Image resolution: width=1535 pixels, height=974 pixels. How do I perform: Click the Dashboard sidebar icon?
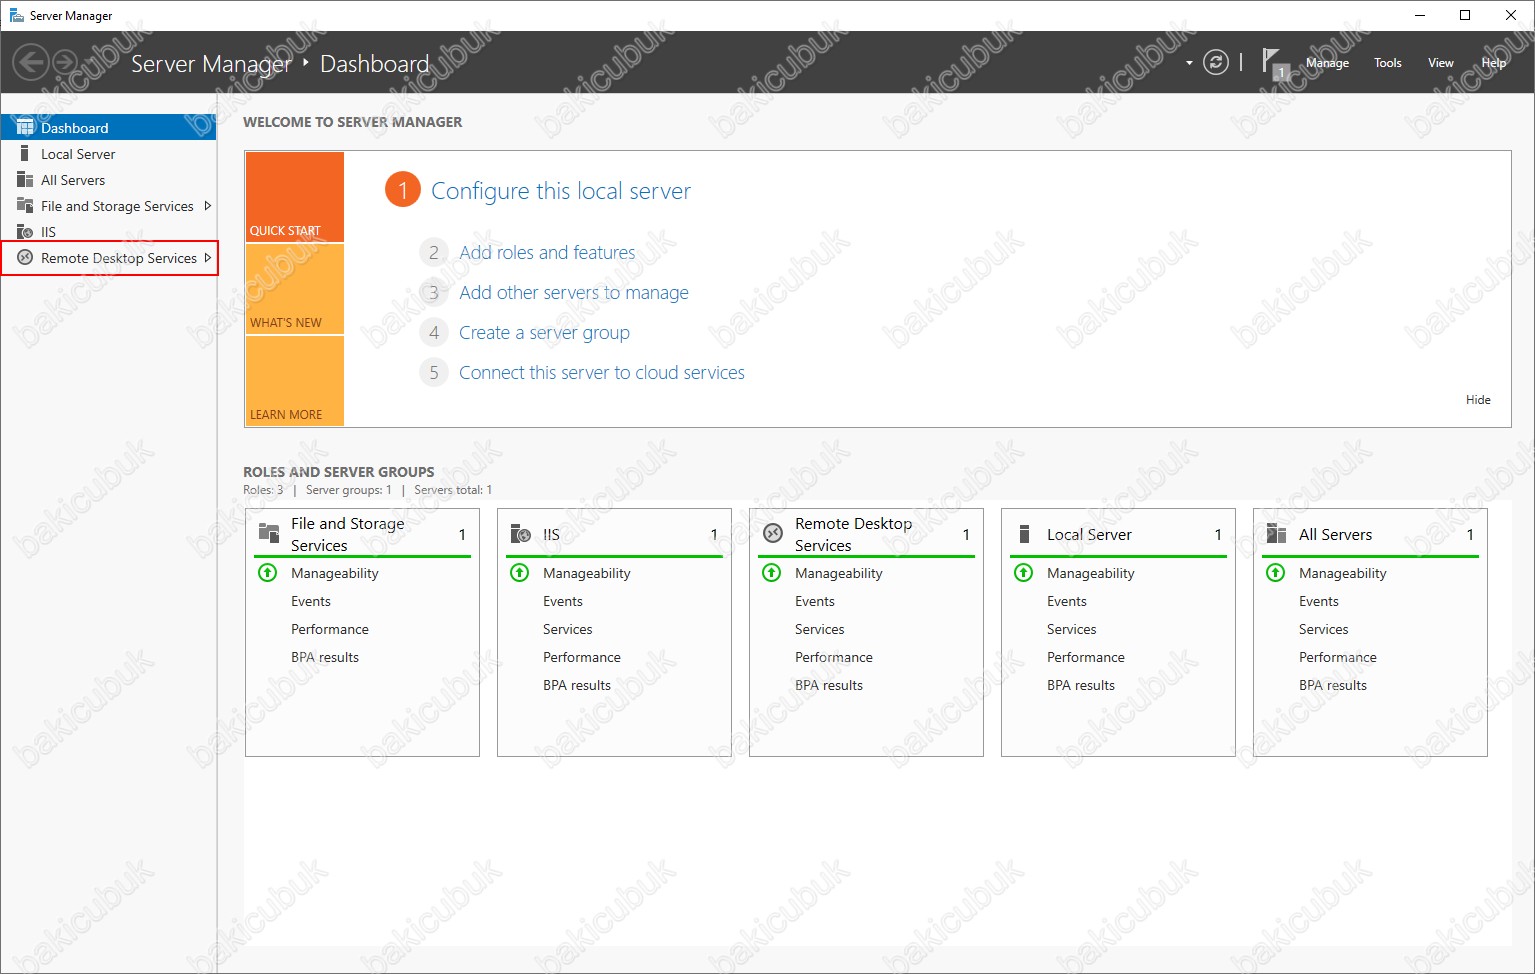coord(25,127)
